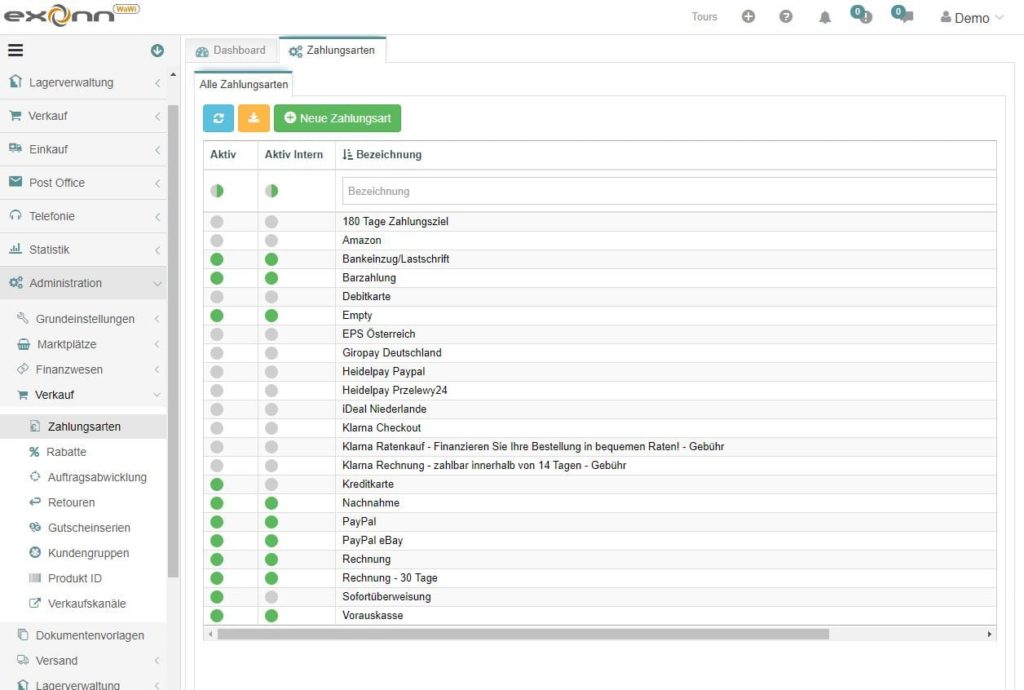Click the scroll-right arrow of the table
This screenshot has height=690, width=1024.
pos(989,634)
